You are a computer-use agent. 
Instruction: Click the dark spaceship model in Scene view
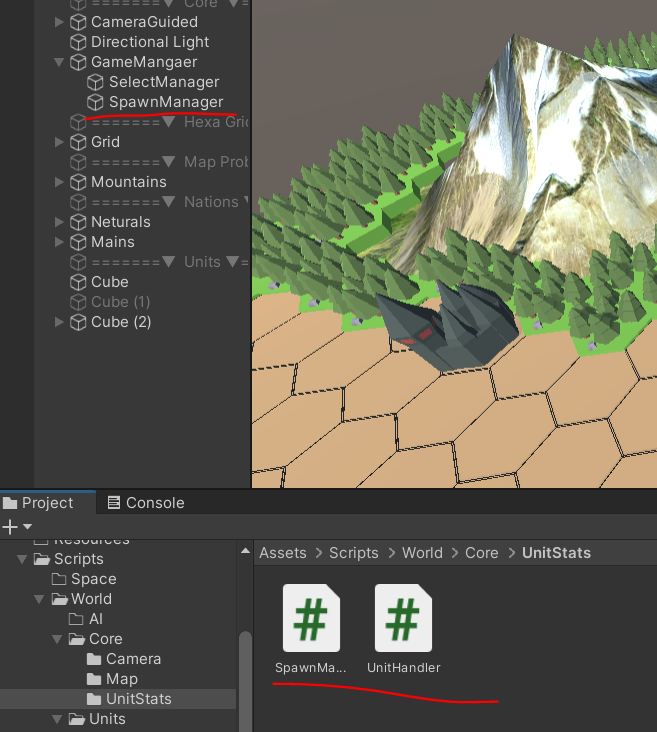pyautogui.click(x=447, y=326)
